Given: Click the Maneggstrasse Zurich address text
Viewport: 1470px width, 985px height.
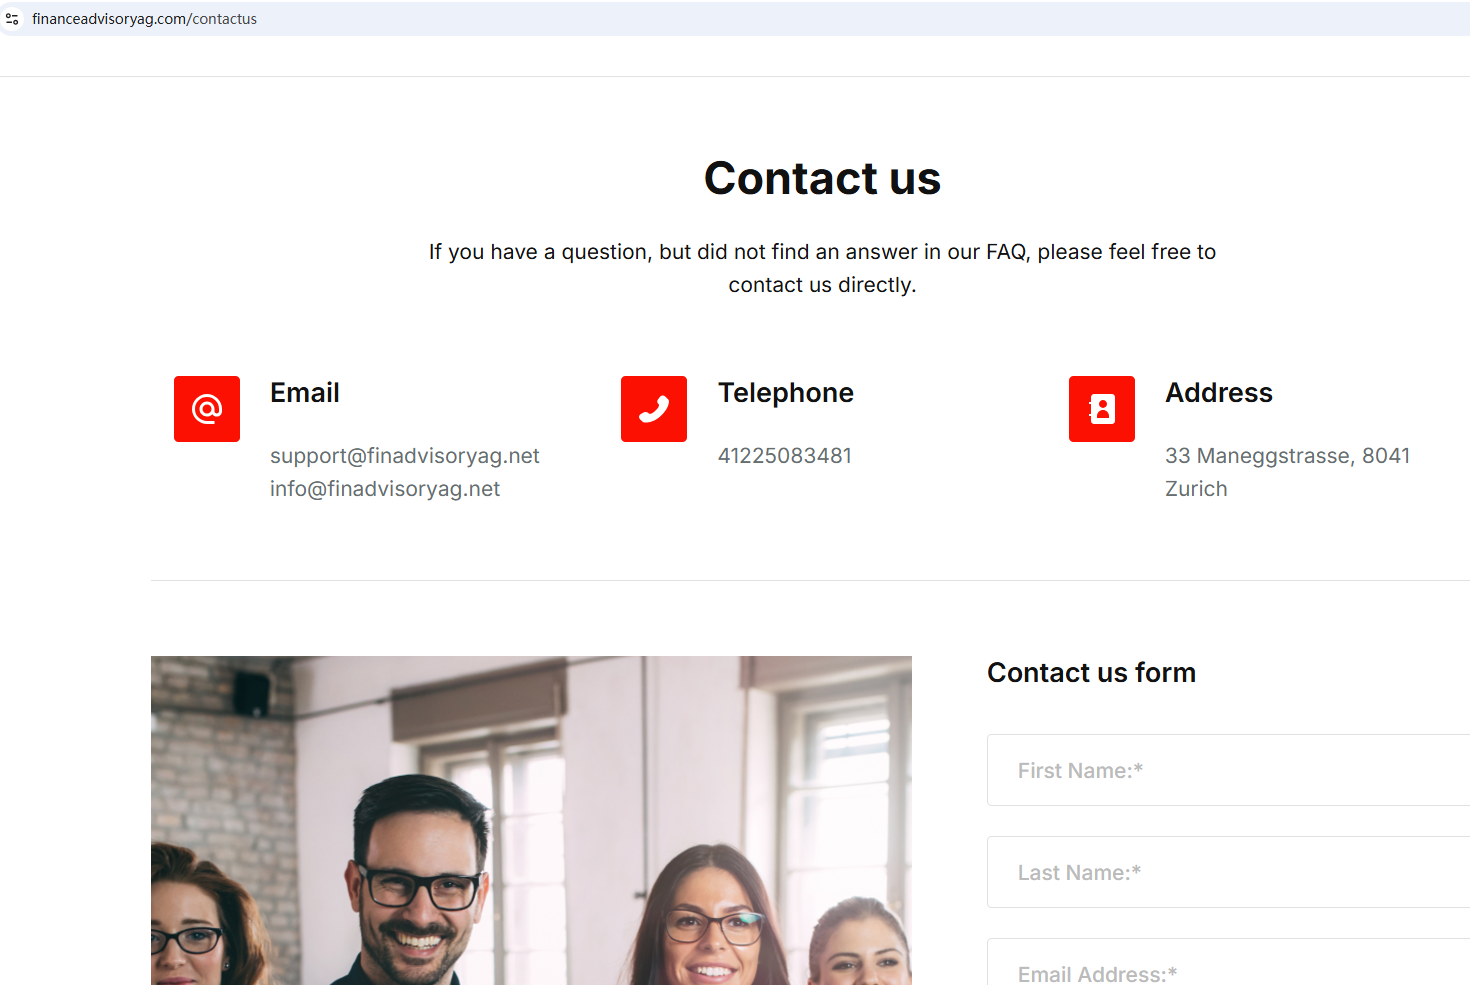Looking at the screenshot, I should (x=1288, y=472).
